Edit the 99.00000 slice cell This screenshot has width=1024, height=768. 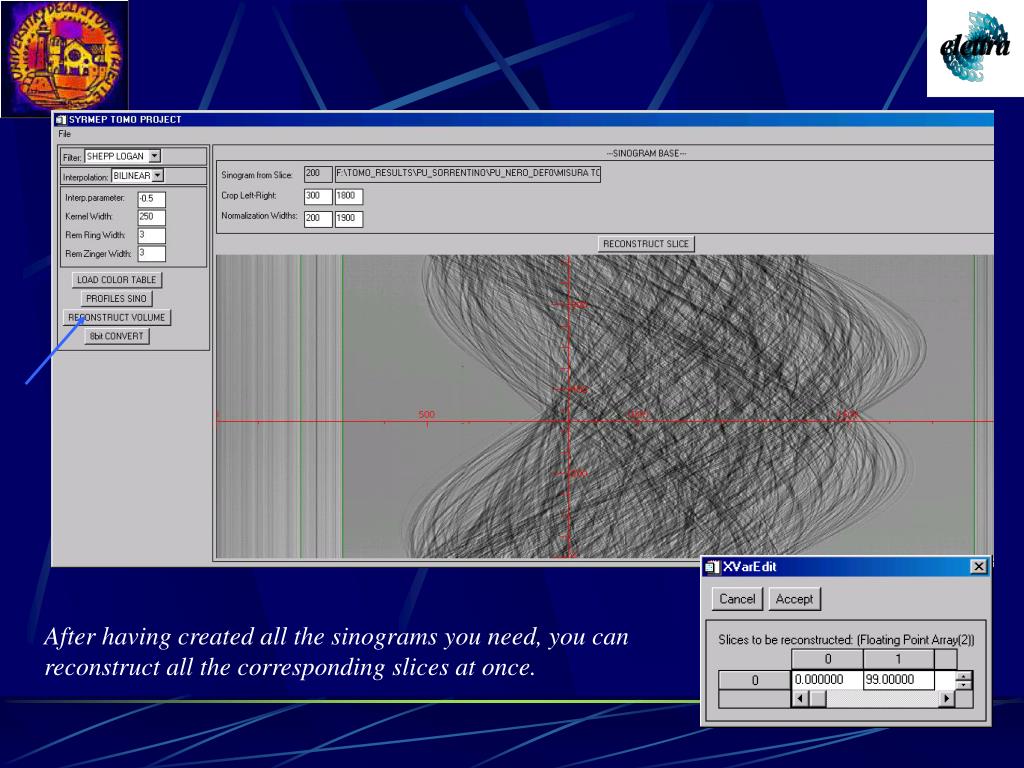pos(899,680)
